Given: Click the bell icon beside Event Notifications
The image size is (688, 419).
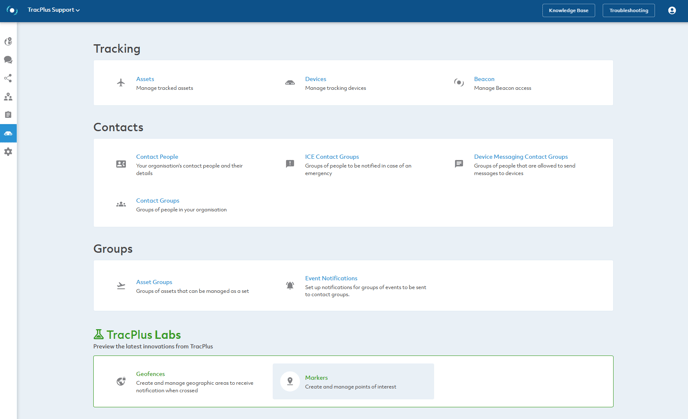Looking at the screenshot, I should [x=290, y=286].
